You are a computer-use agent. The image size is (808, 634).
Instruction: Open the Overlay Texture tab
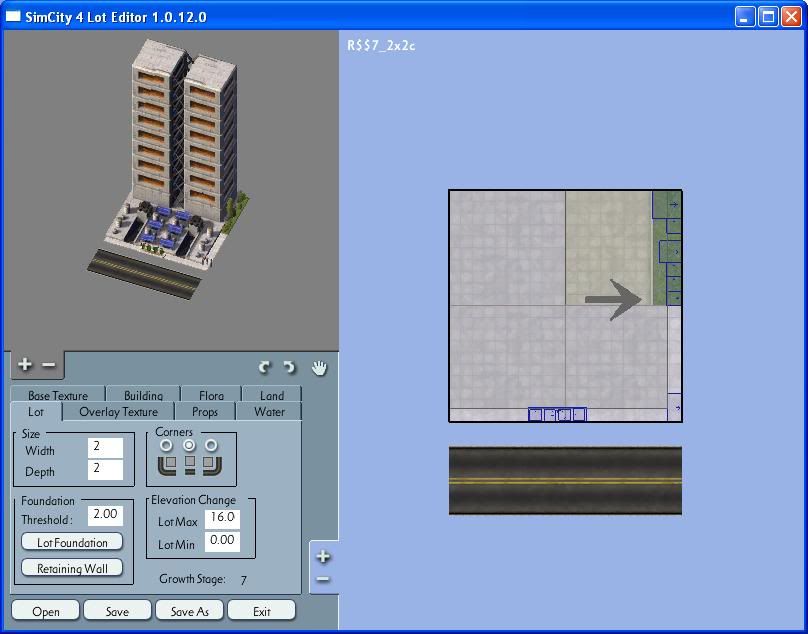(119, 412)
